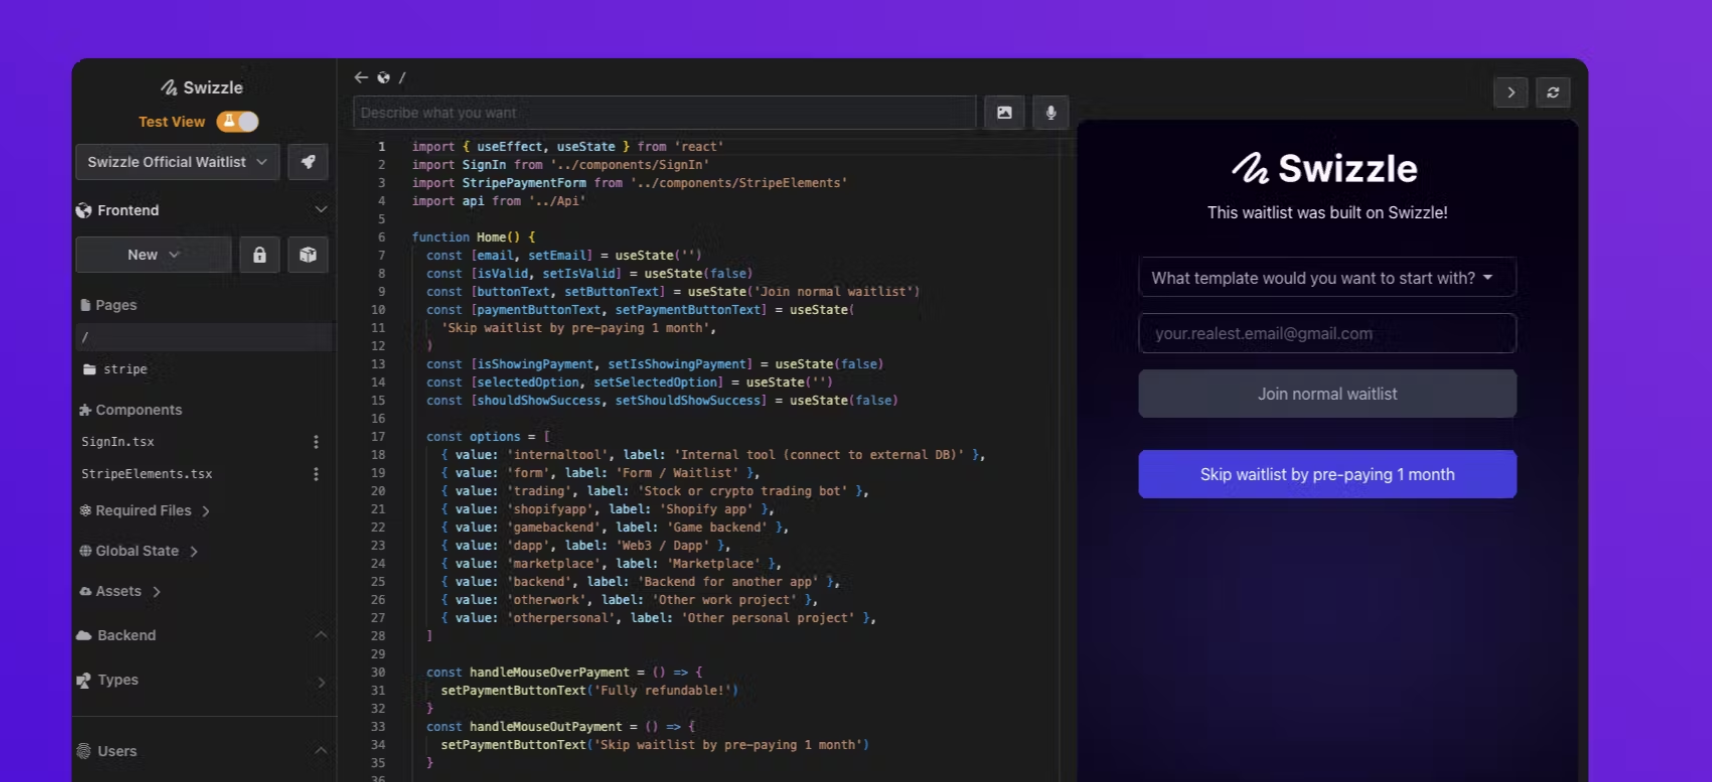Click the rocket deploy icon

click(x=308, y=162)
